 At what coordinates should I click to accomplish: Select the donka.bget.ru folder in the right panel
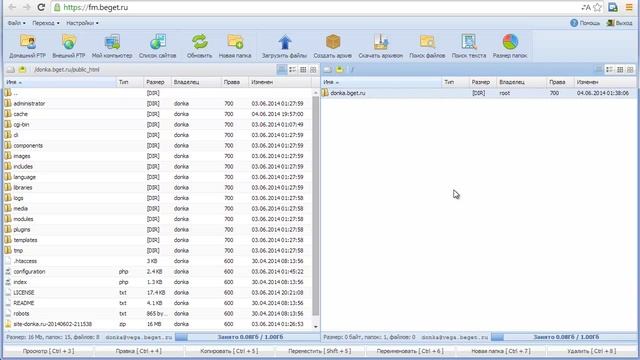pyautogui.click(x=478, y=93)
